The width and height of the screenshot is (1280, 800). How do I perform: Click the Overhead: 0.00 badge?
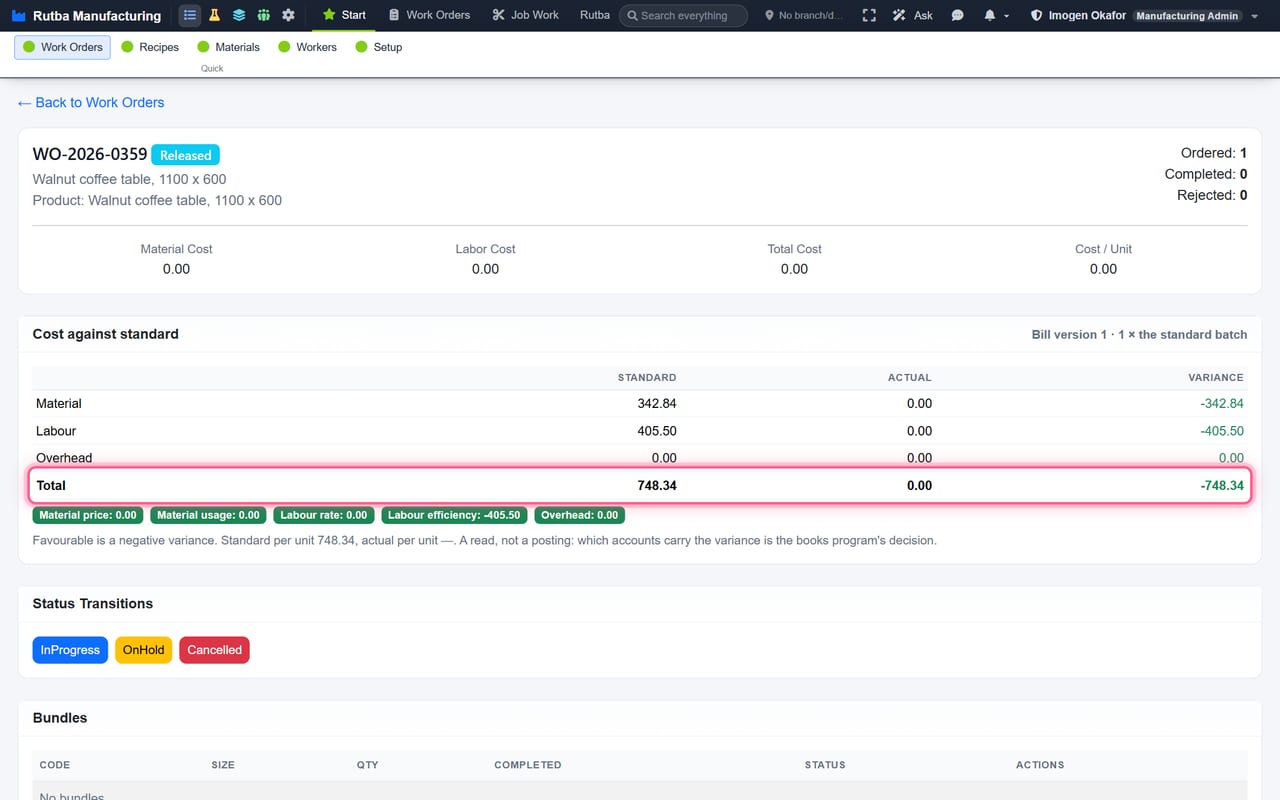pos(580,515)
